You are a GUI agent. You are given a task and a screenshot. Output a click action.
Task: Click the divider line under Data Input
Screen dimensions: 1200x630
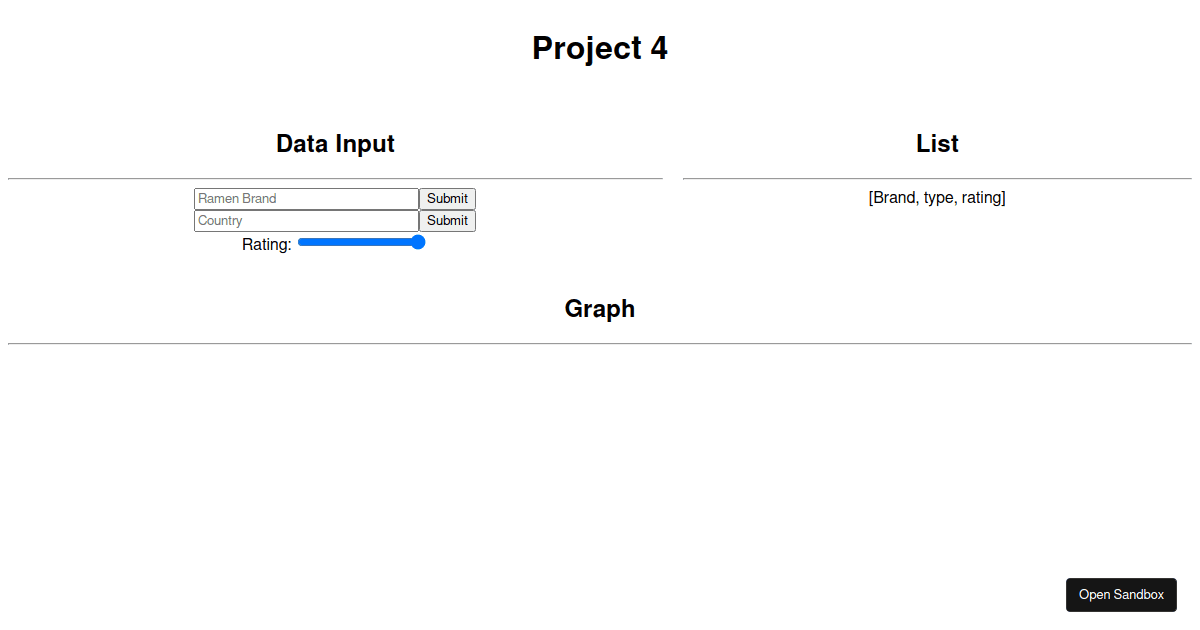[335, 177]
